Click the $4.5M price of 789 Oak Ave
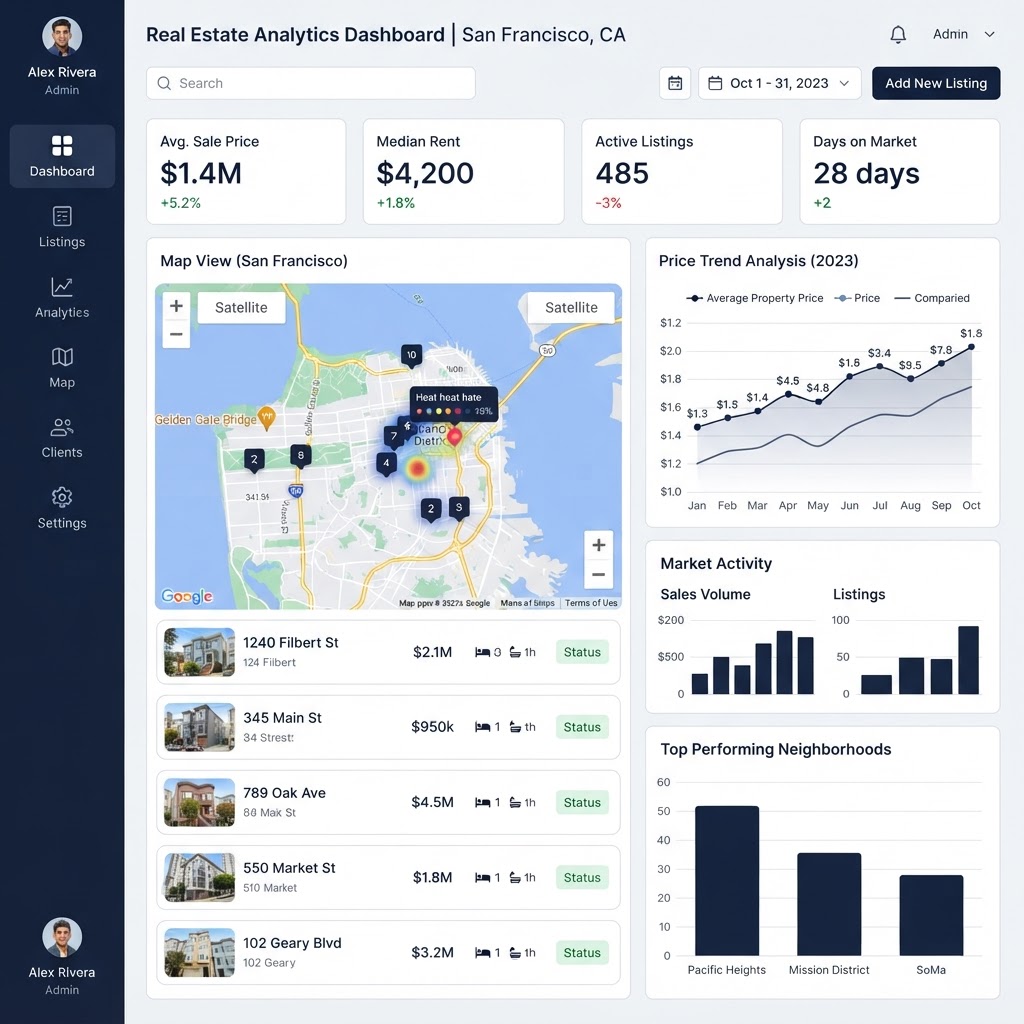Screen dimensions: 1024x1024 tap(432, 802)
